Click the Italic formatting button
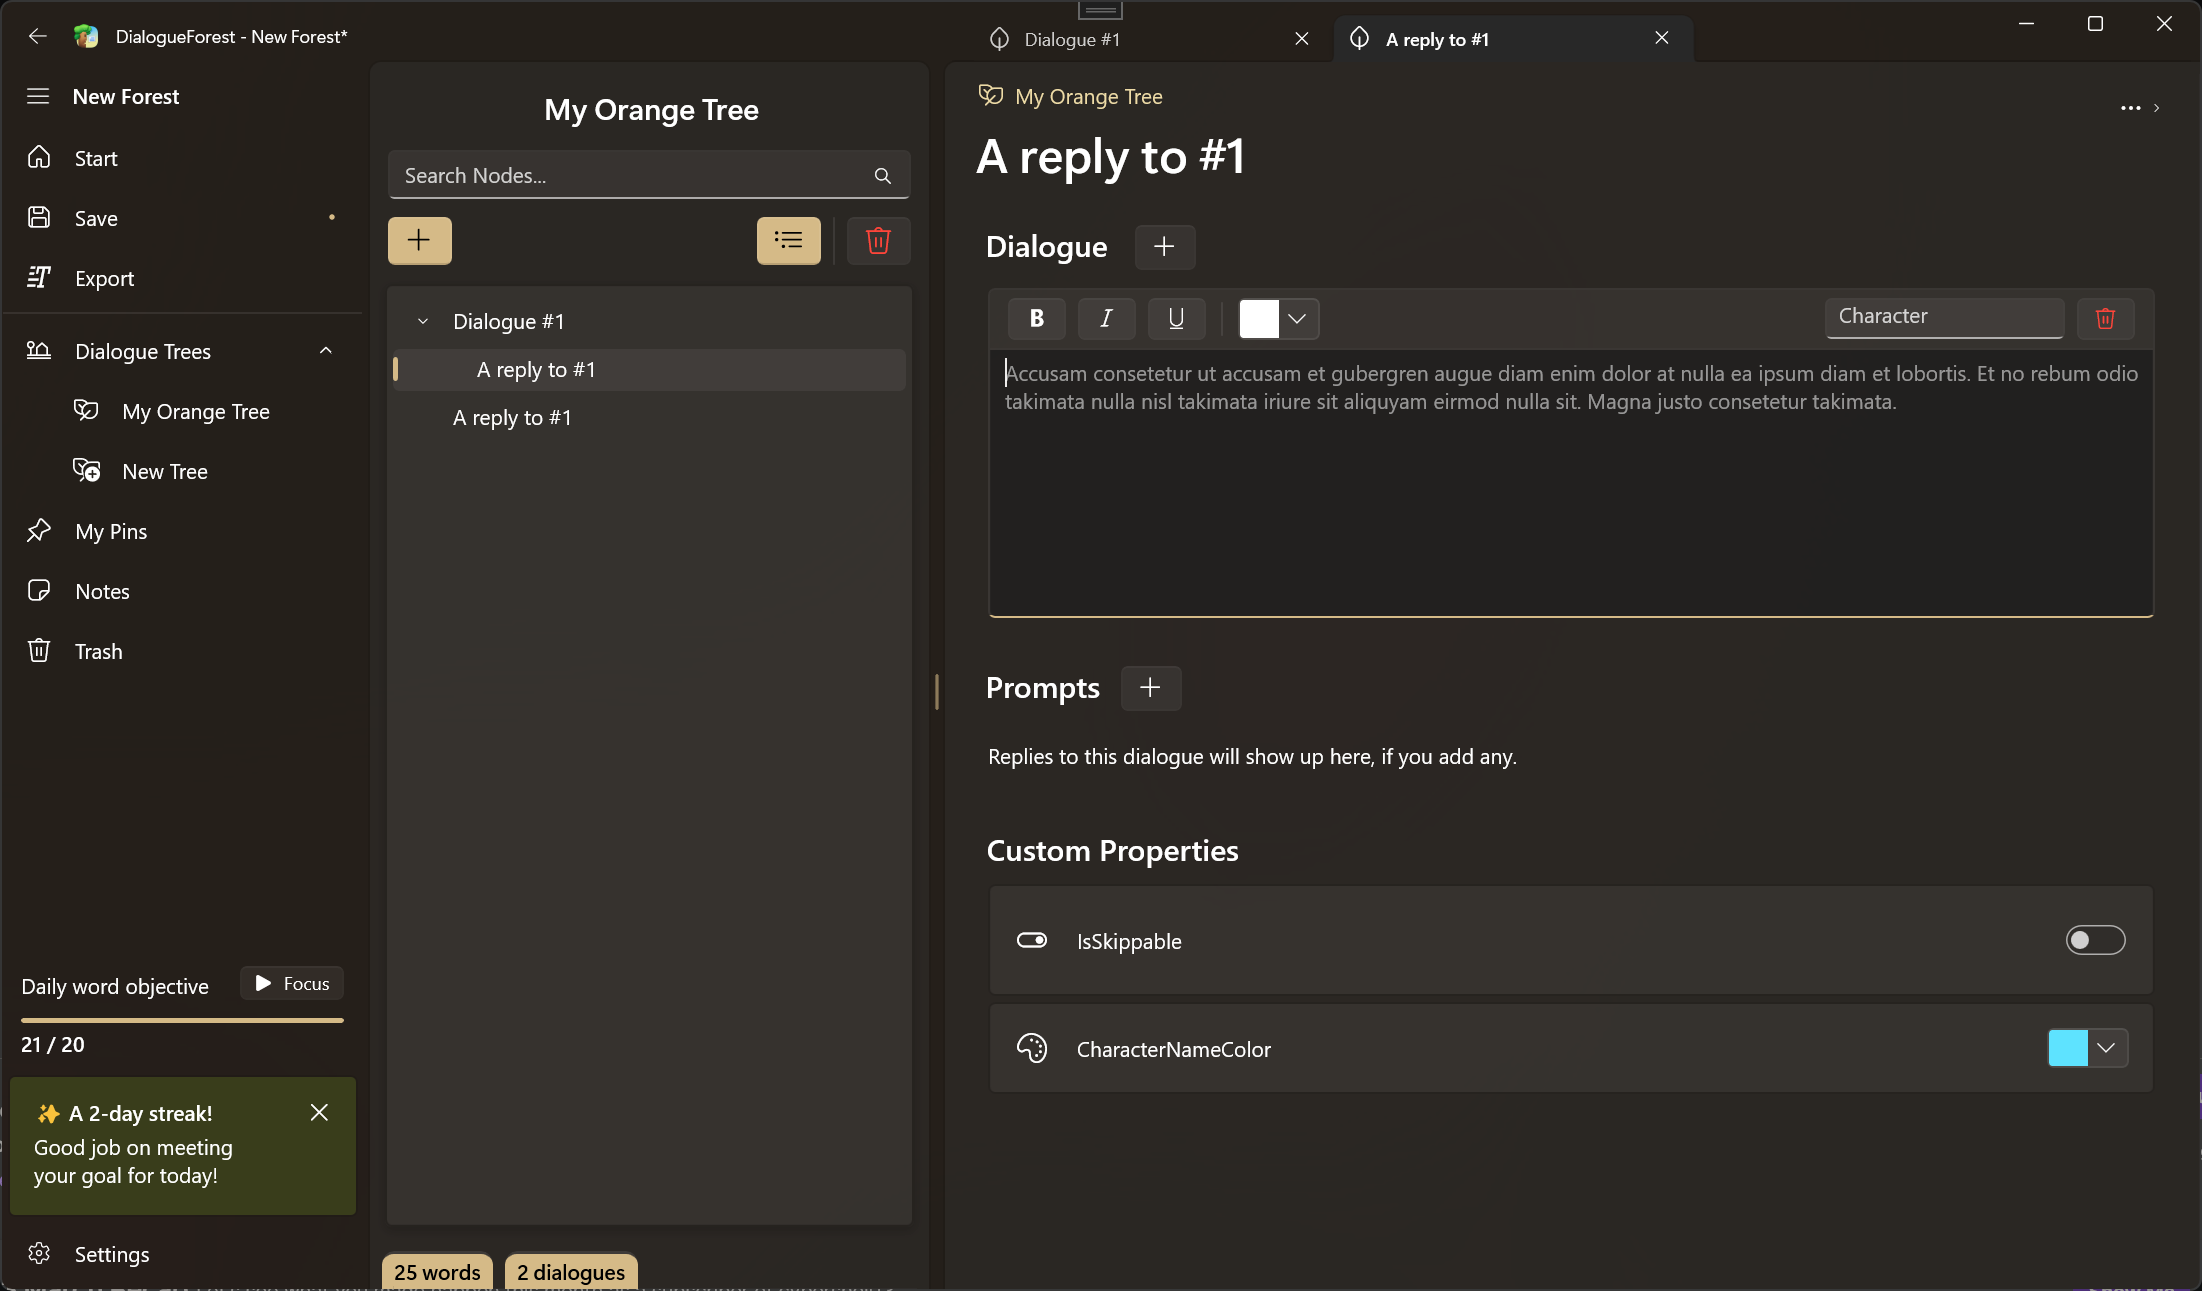This screenshot has width=2202, height=1291. [1106, 318]
